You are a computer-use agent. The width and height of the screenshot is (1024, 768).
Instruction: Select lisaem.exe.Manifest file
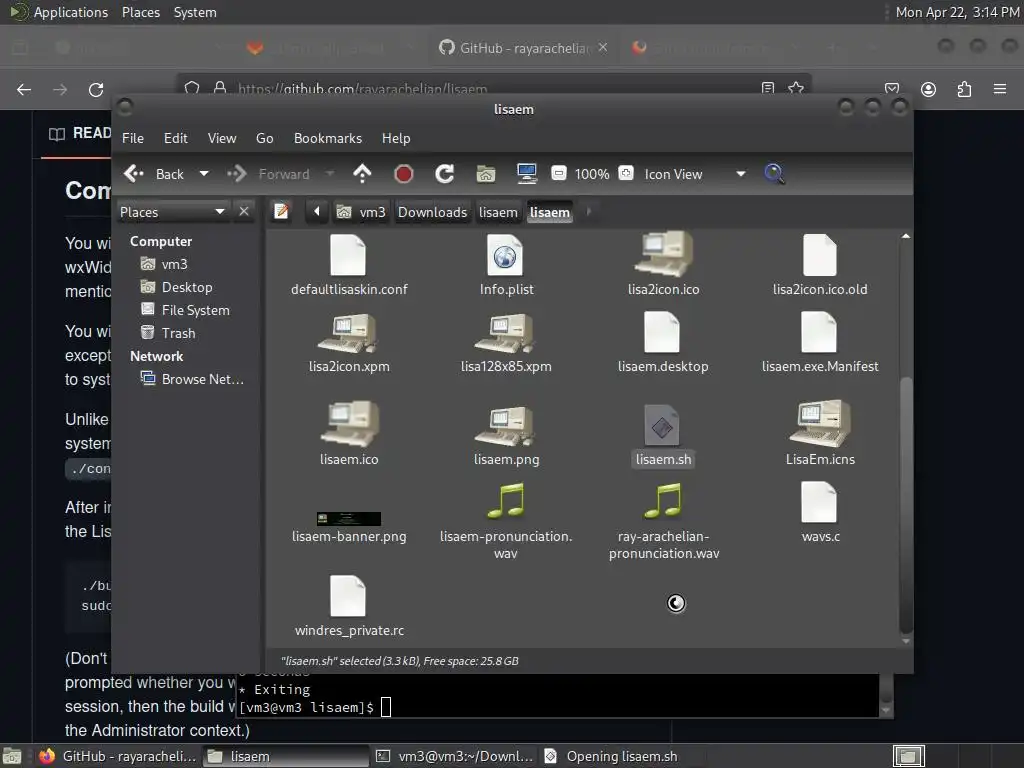(820, 344)
